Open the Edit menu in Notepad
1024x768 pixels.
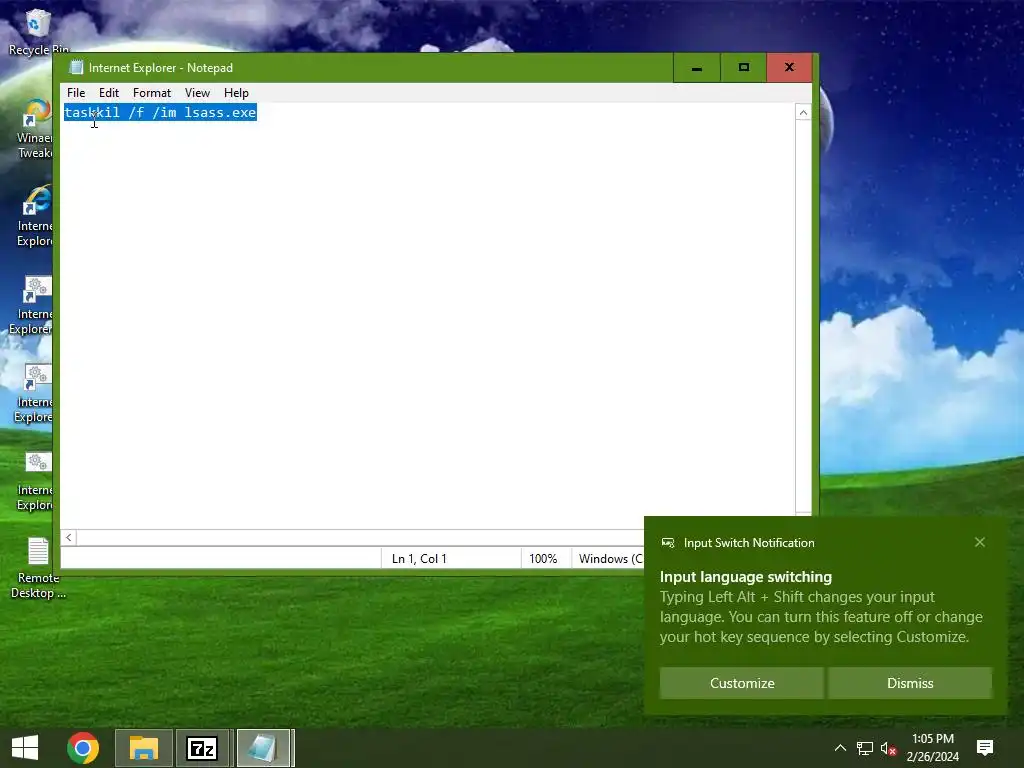point(108,93)
